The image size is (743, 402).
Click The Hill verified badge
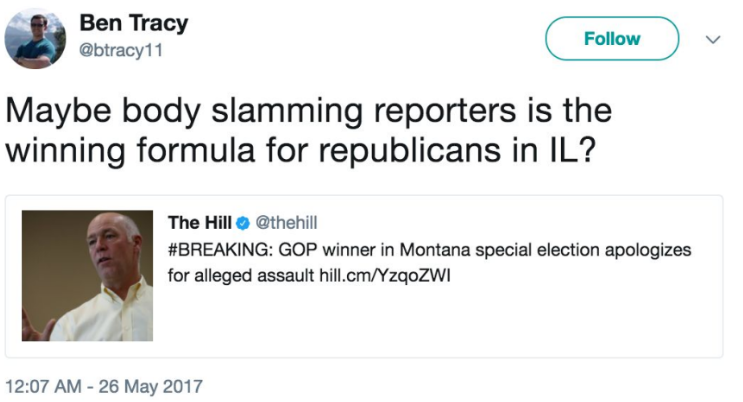243,222
